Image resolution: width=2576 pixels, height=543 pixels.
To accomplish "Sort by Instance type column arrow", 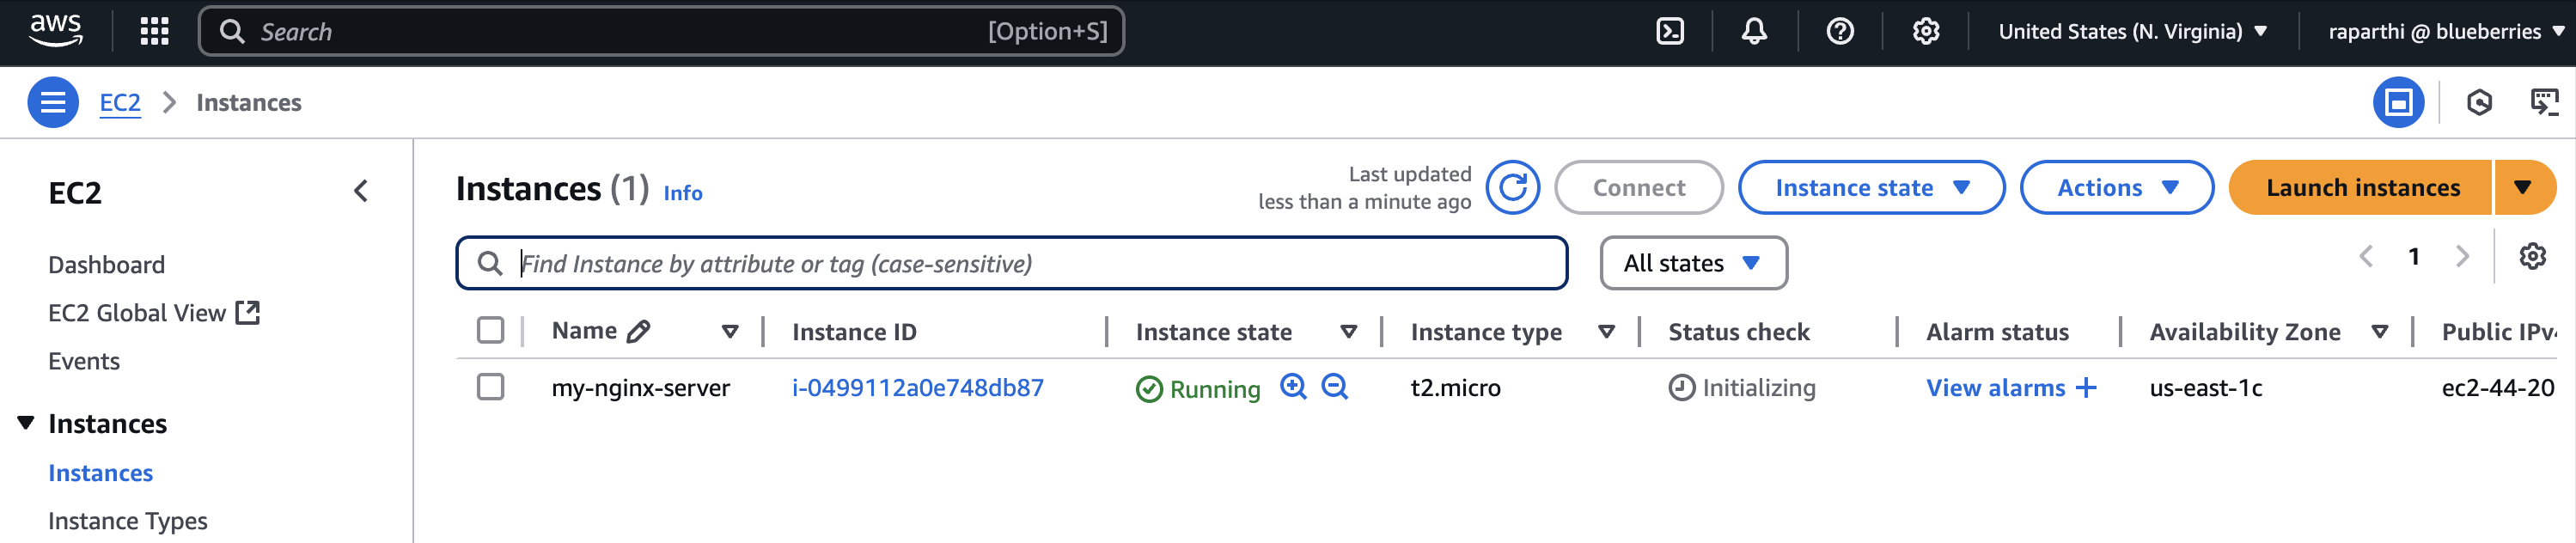I will [x=1606, y=332].
